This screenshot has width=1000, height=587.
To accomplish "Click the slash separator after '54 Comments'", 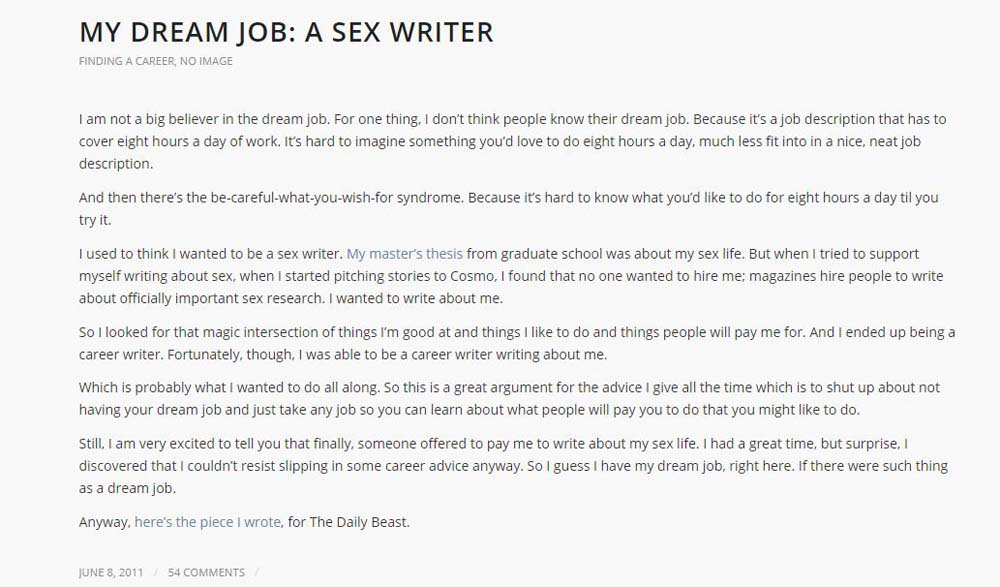I will pyautogui.click(x=257, y=572).
